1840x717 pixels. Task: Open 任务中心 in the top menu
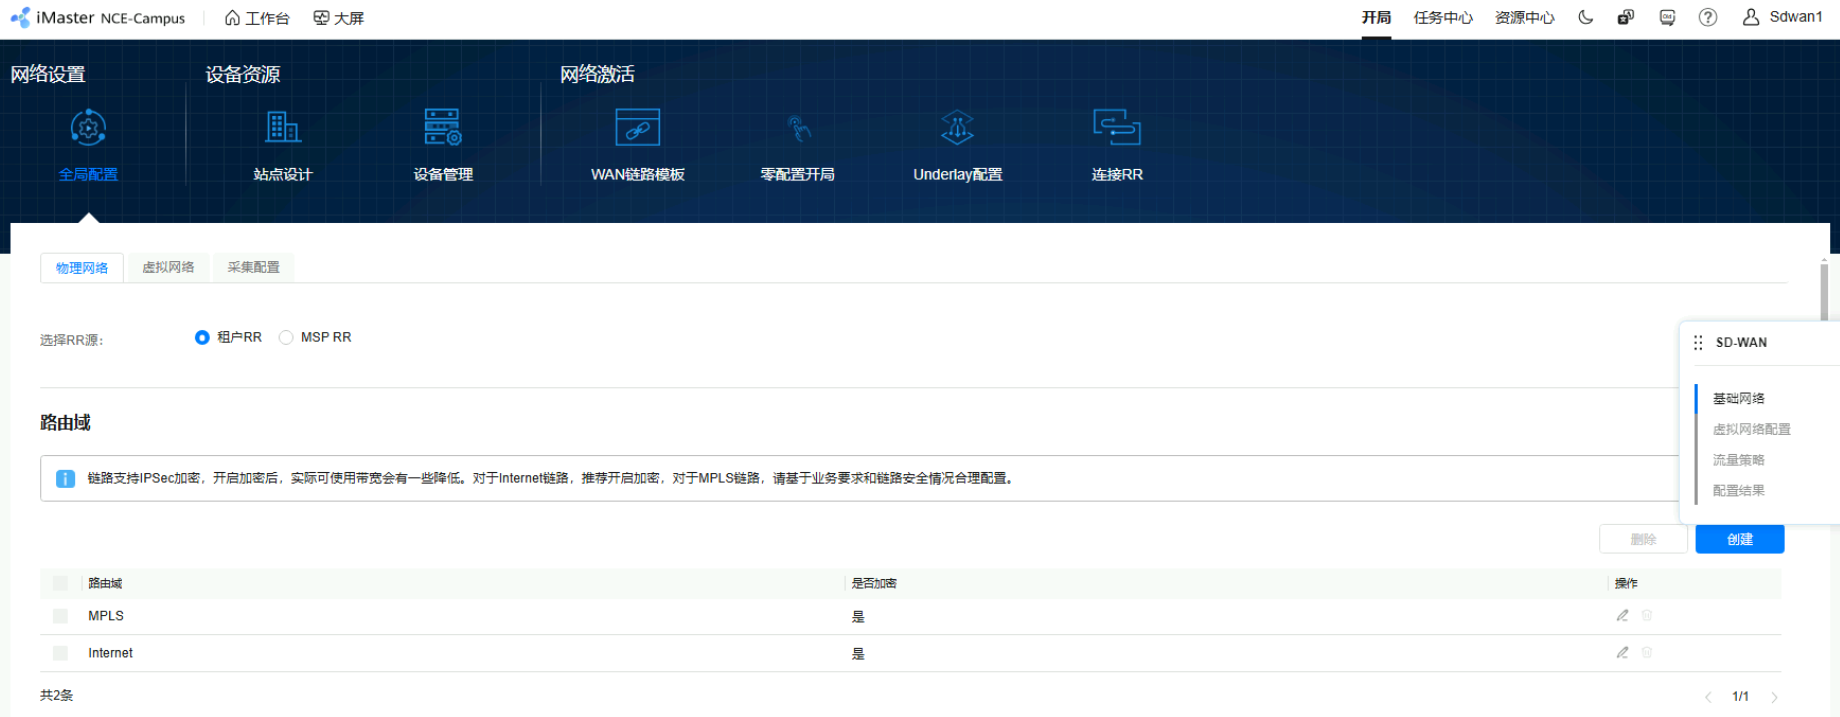1442,18
